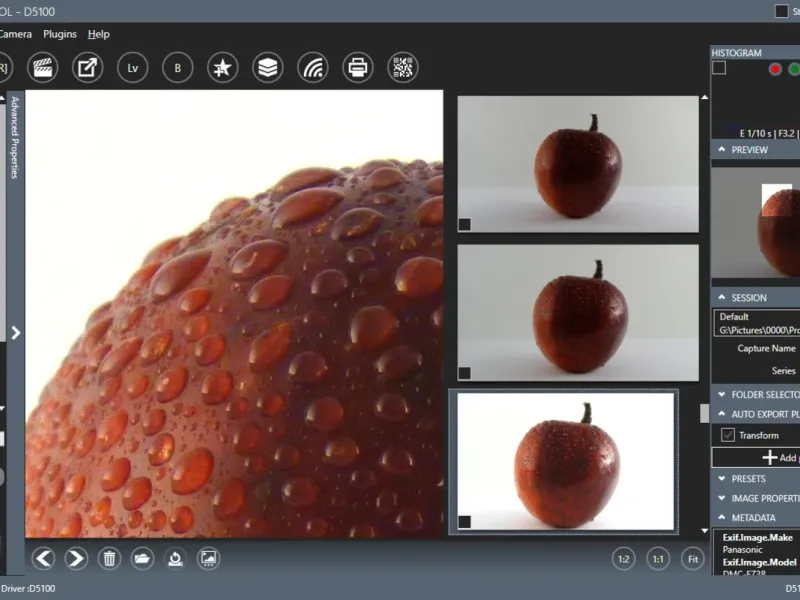The height and width of the screenshot is (600, 800).
Task: Check the first apple thumbnail's selection box
Action: click(x=464, y=224)
